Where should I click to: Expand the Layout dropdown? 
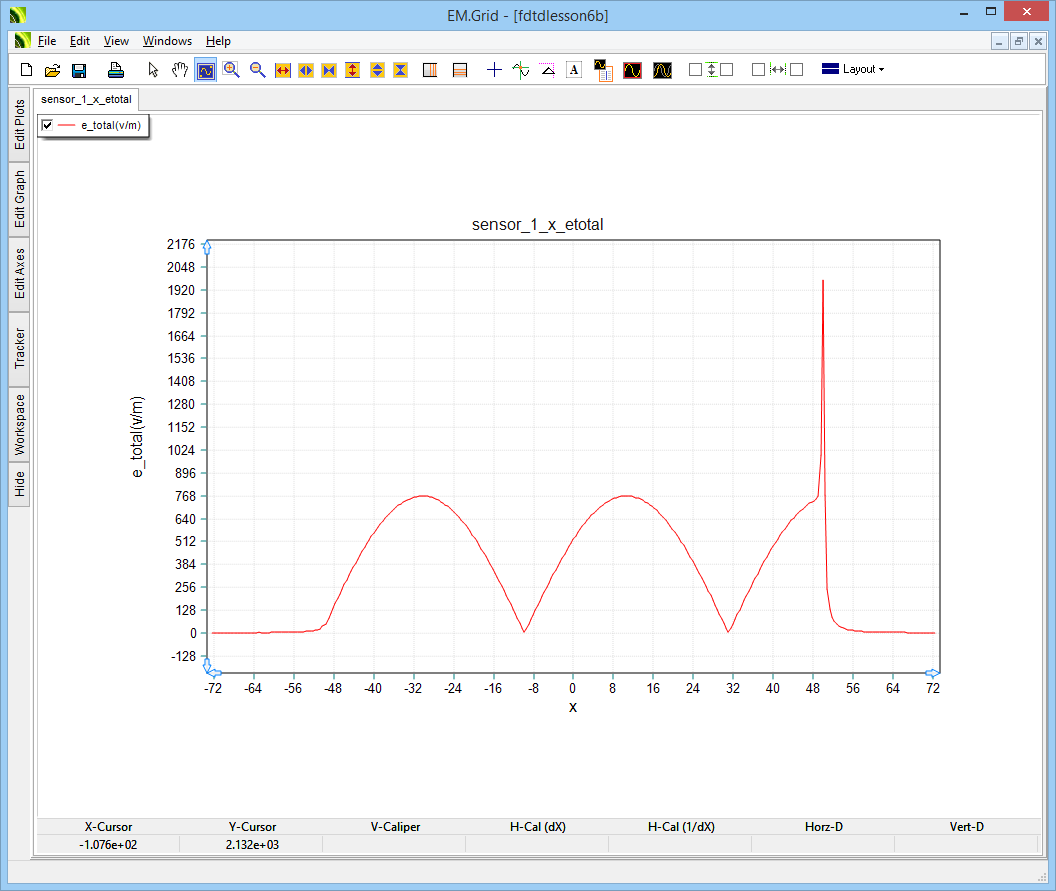(853, 70)
